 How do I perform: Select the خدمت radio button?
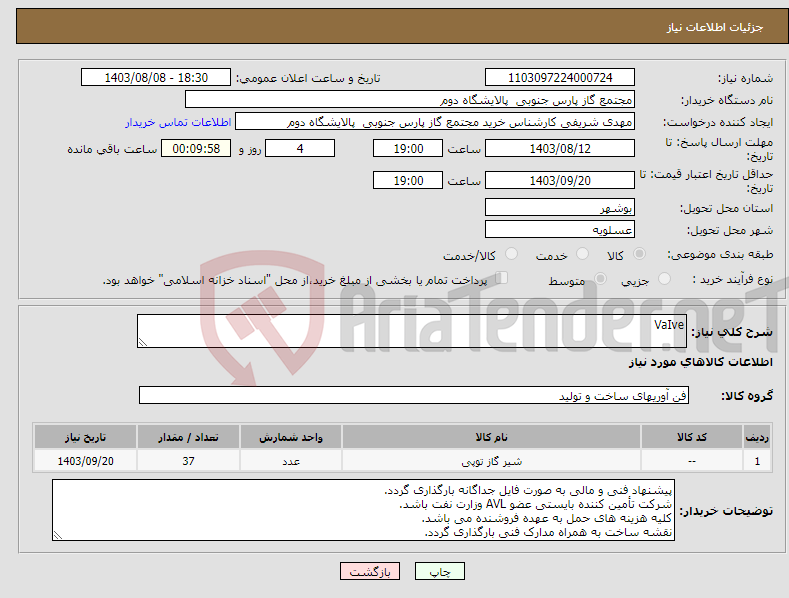coord(582,254)
